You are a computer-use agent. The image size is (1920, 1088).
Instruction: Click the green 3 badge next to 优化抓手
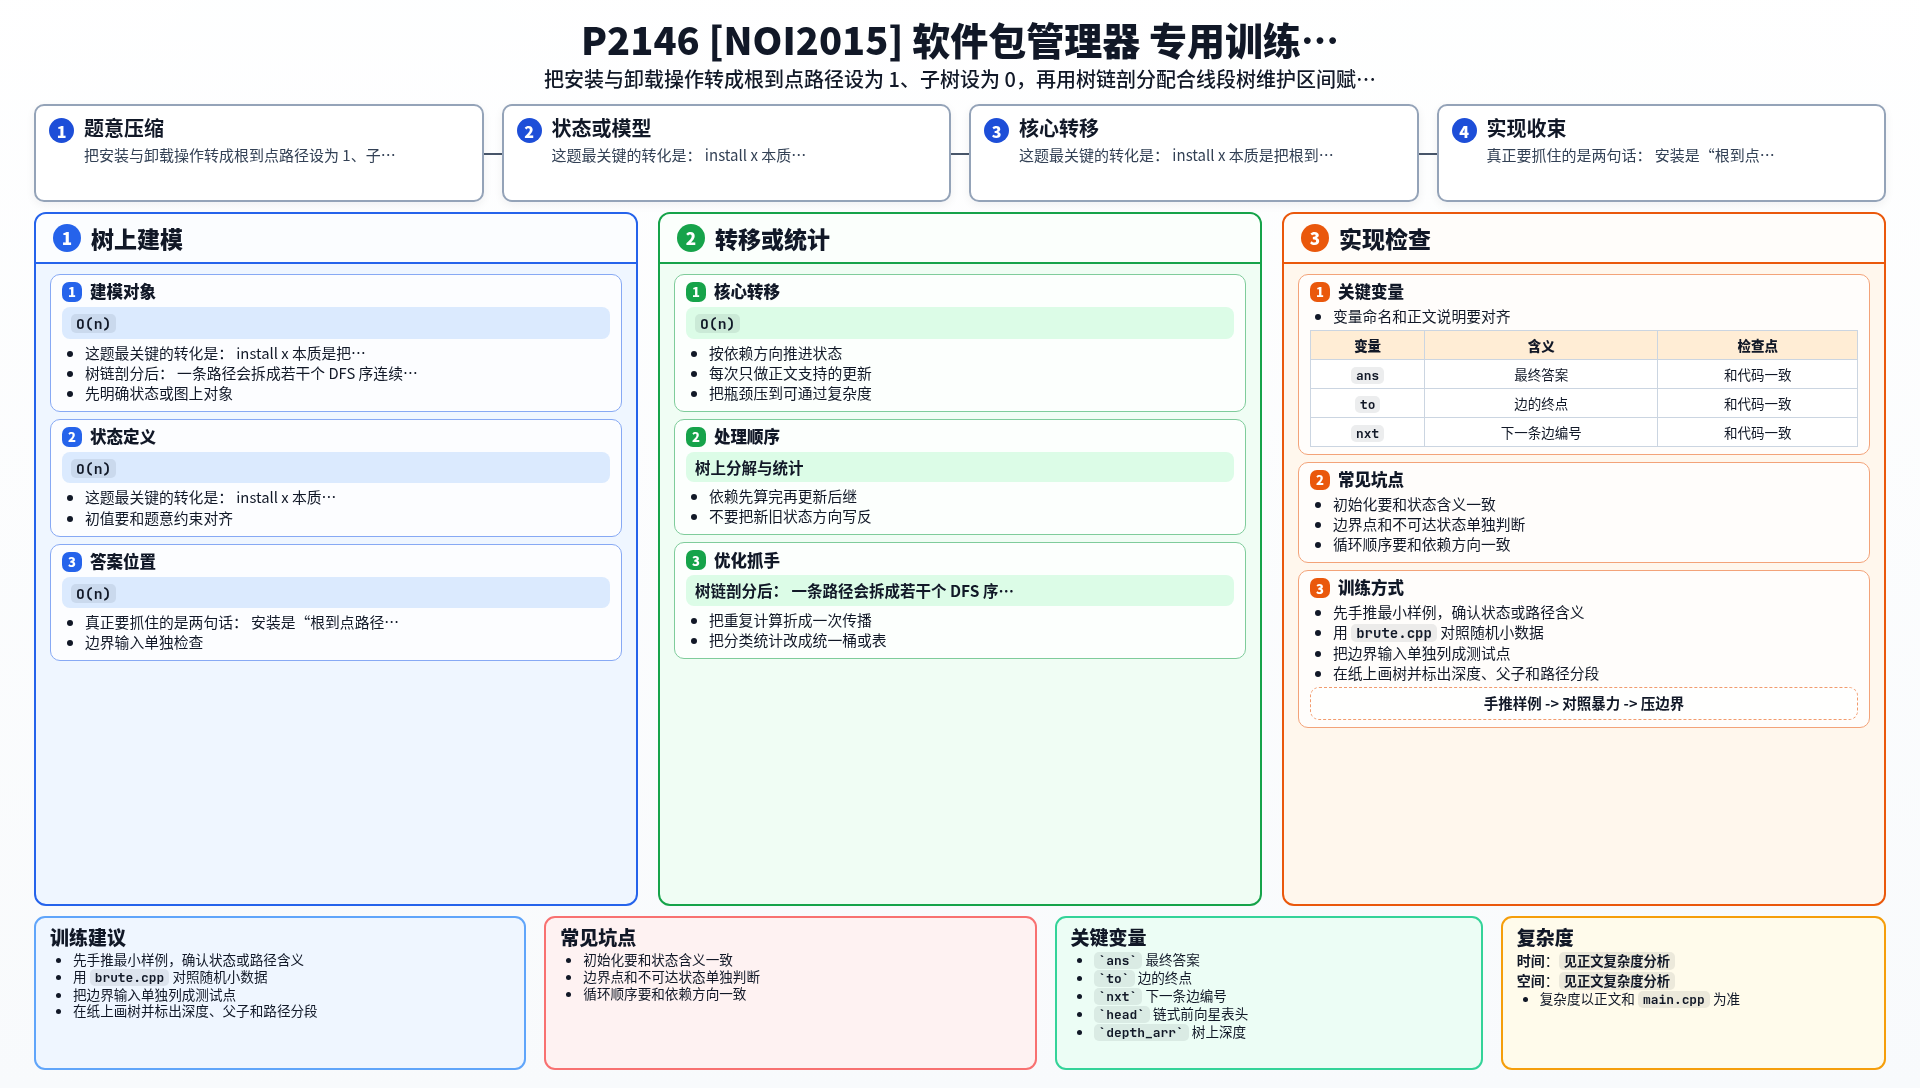point(696,561)
